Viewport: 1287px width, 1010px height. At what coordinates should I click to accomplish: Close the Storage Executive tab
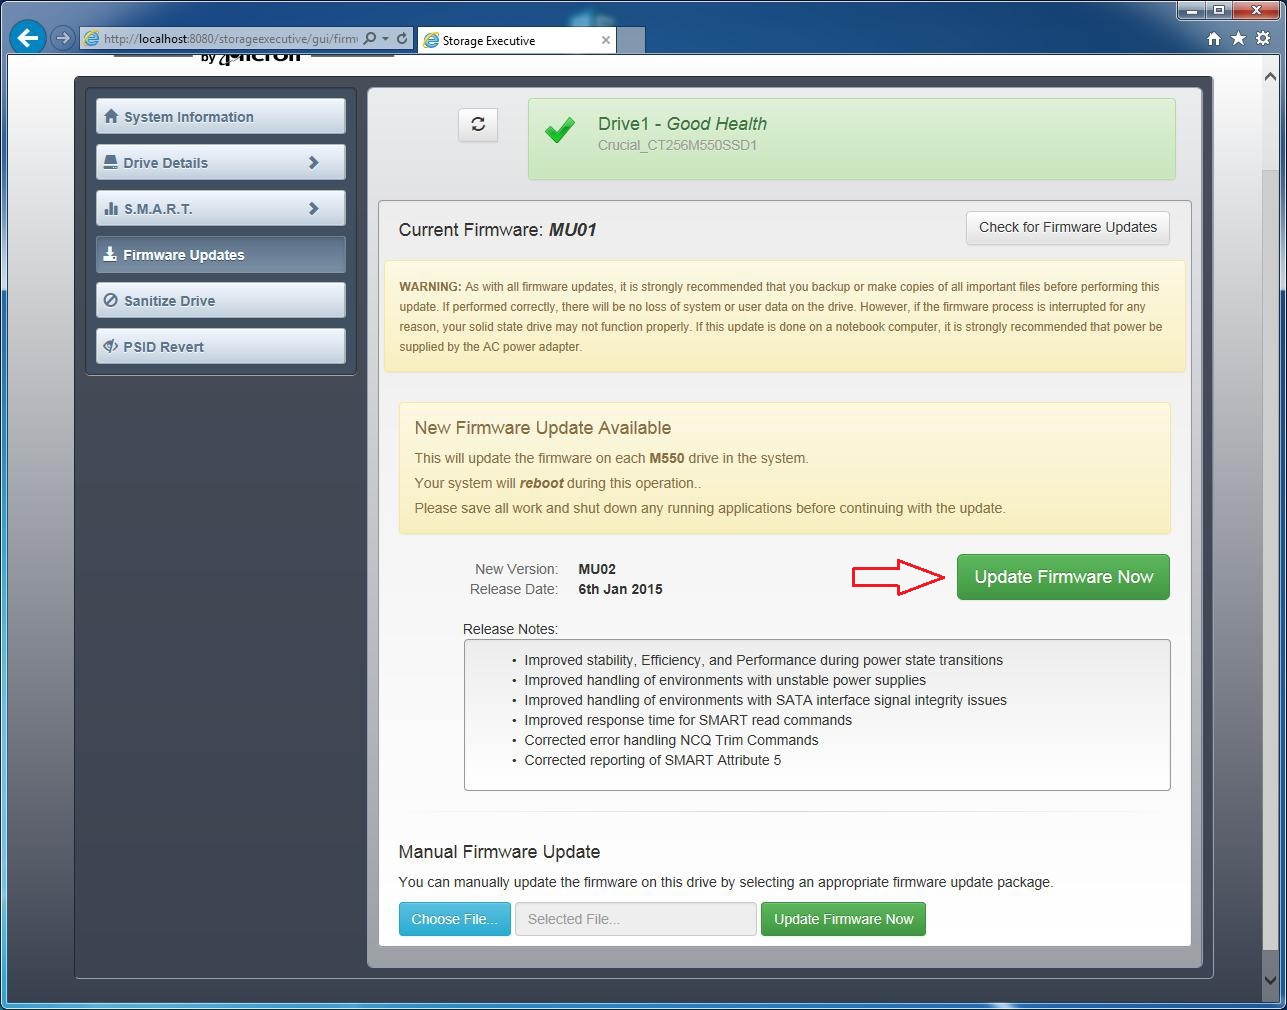[x=605, y=40]
